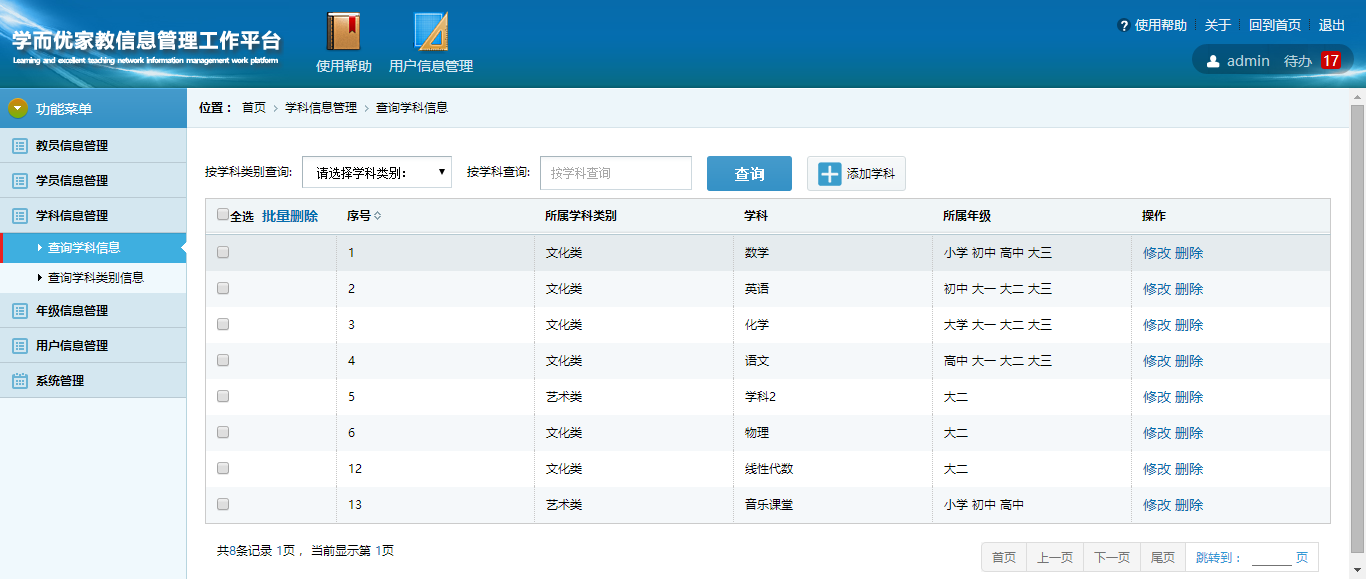Click the 按学科查询 search input field
Screen dimensions: 1366x579
[x=616, y=173]
